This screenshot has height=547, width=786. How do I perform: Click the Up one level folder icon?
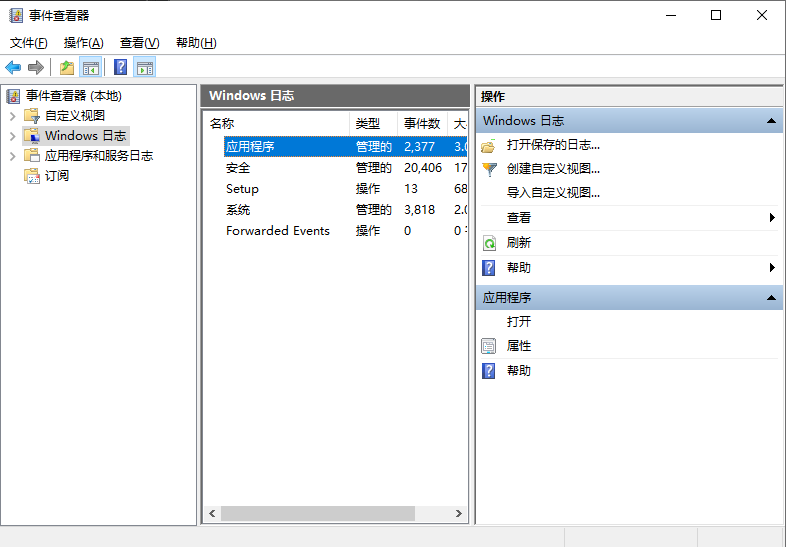pyautogui.click(x=67, y=67)
